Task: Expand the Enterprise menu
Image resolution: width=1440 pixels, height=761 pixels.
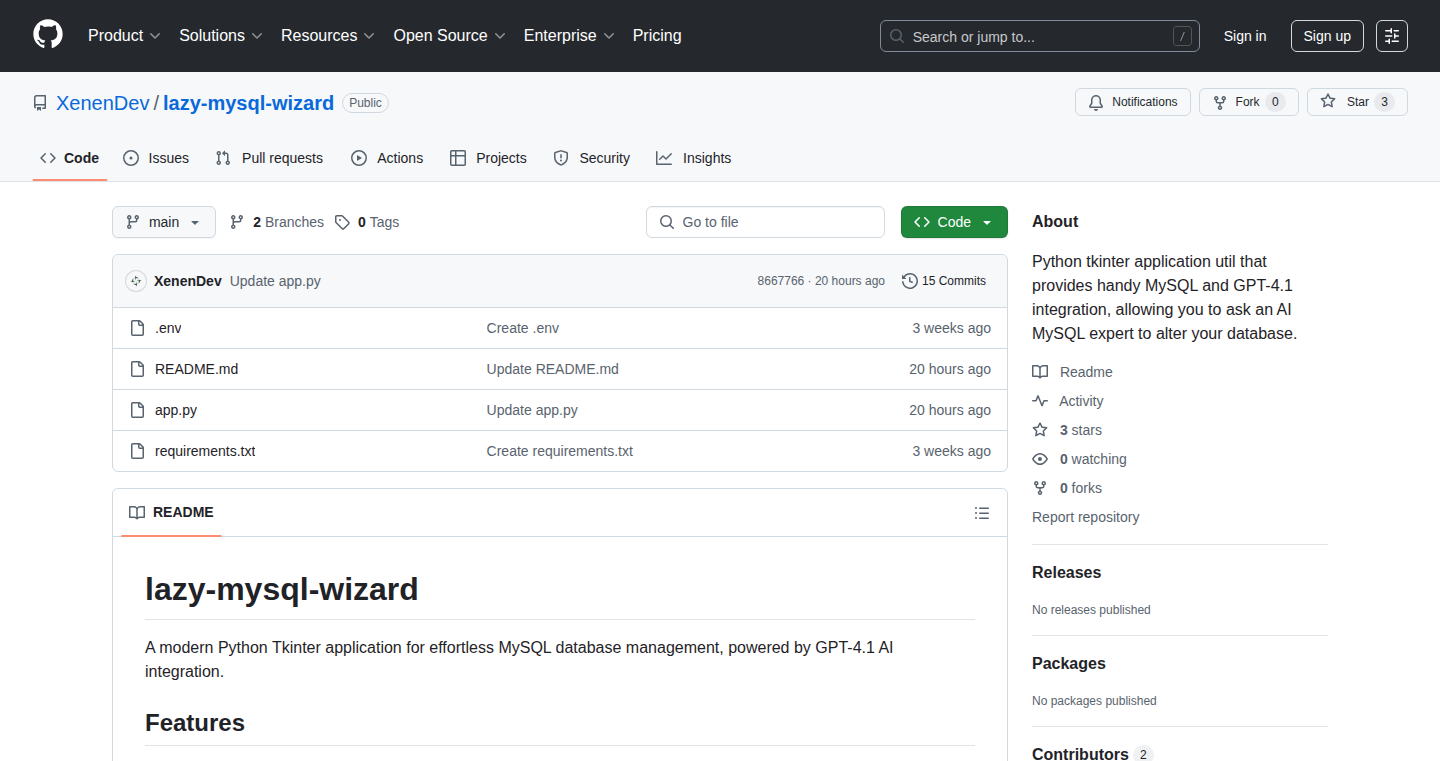Action: click(x=569, y=35)
